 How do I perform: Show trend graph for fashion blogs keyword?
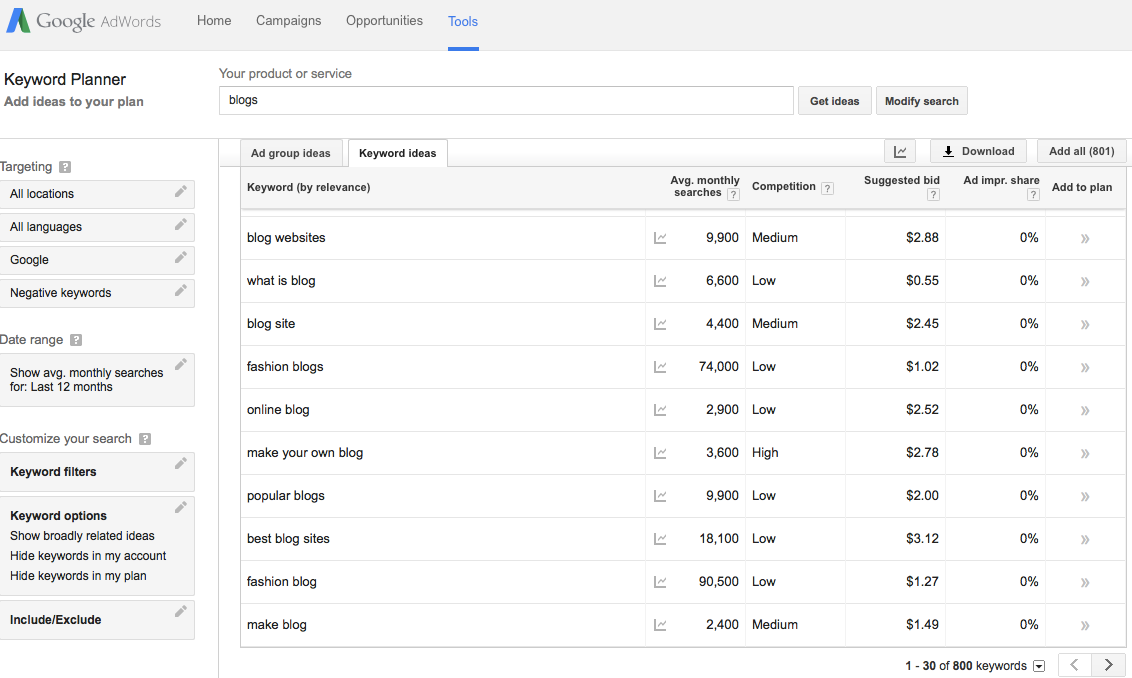click(x=660, y=367)
